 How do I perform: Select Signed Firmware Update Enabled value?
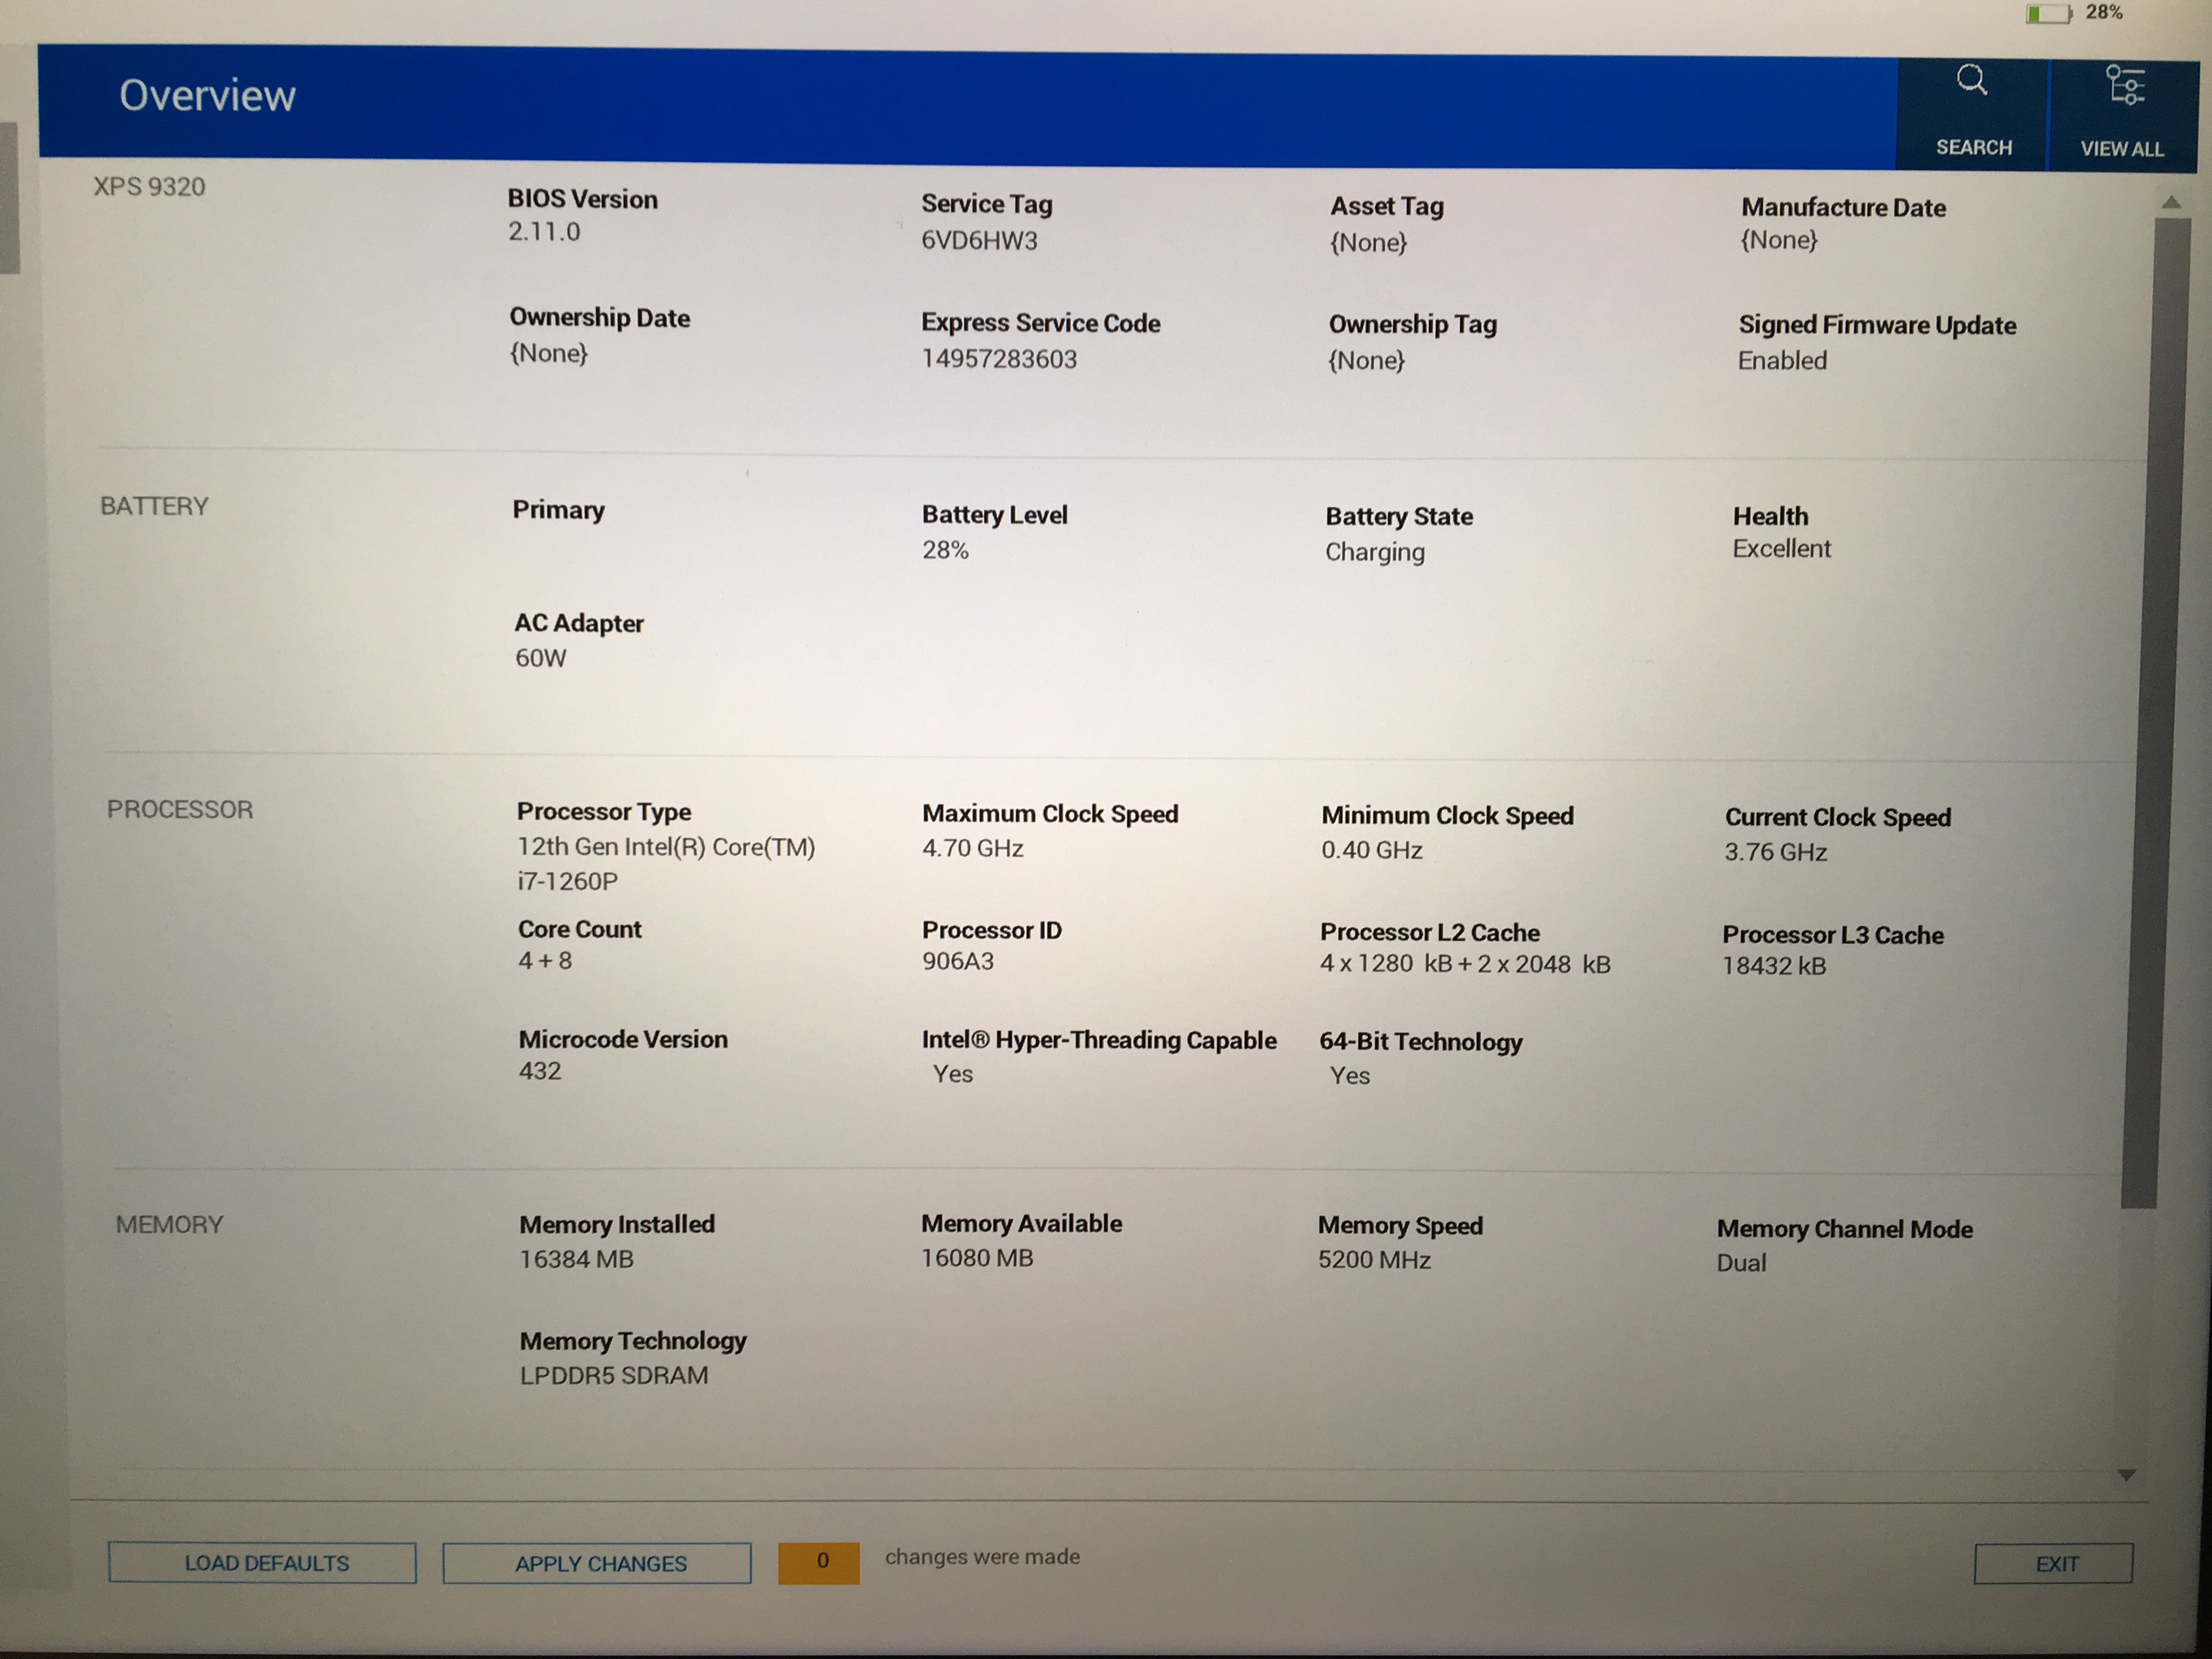tap(1782, 361)
